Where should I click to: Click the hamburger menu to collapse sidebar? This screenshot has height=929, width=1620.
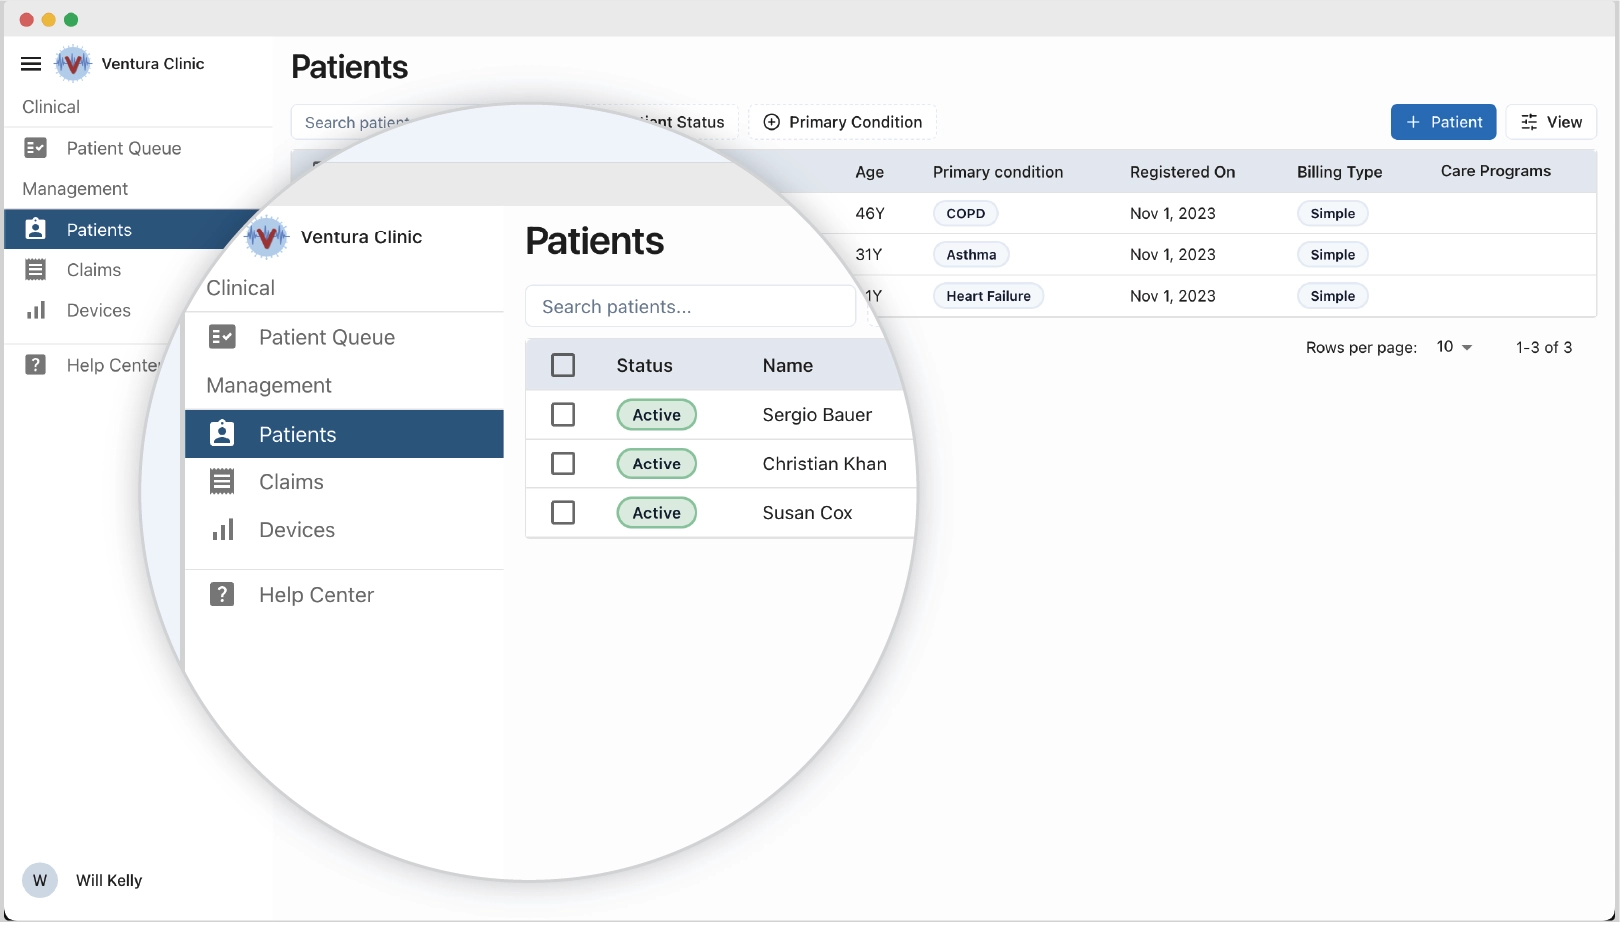[x=31, y=63]
